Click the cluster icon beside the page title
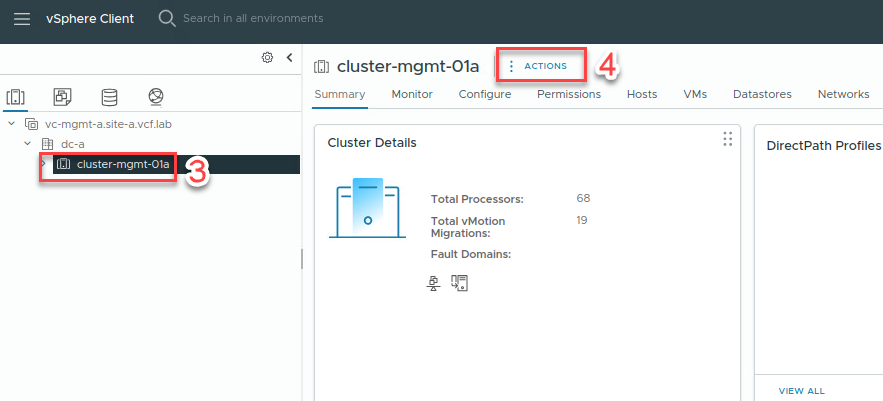883x401 pixels. [x=321, y=66]
